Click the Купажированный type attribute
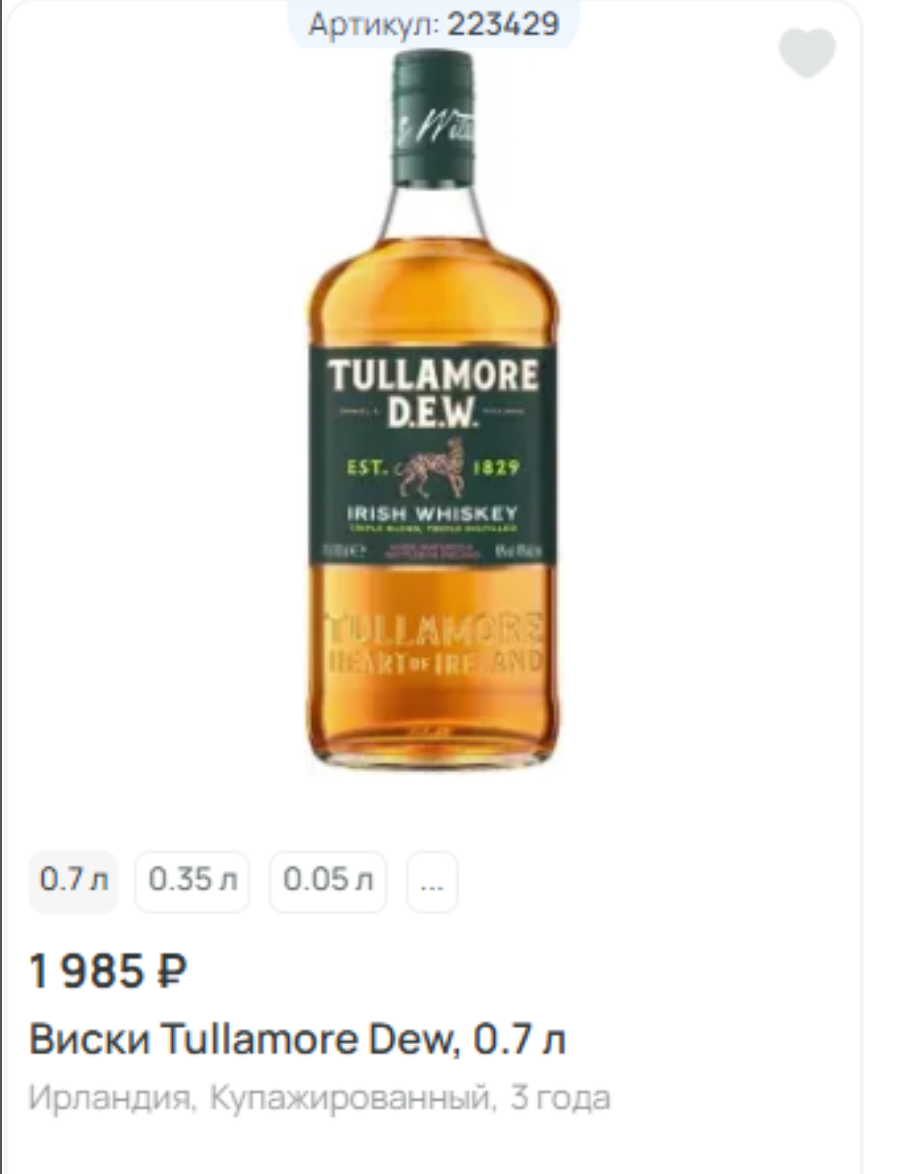 tap(352, 1098)
